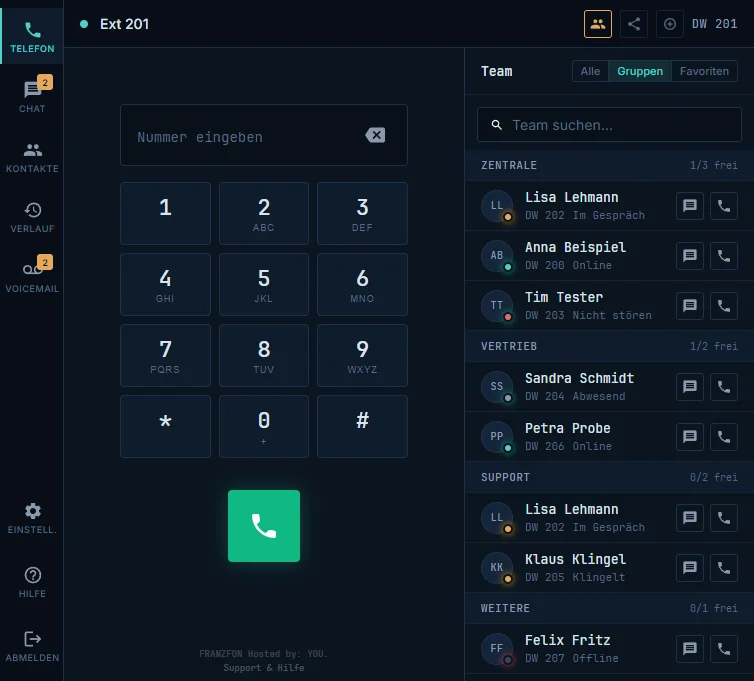Click the Ext 201 status title

pos(125,24)
